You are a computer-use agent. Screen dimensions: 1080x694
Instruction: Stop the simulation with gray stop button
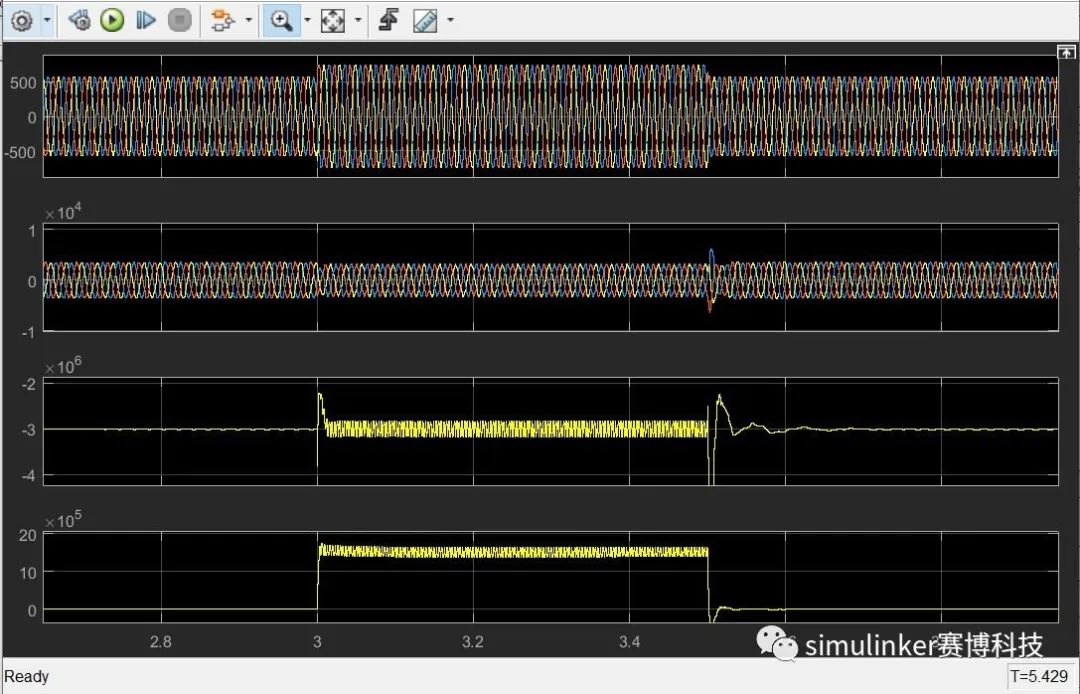click(180, 21)
